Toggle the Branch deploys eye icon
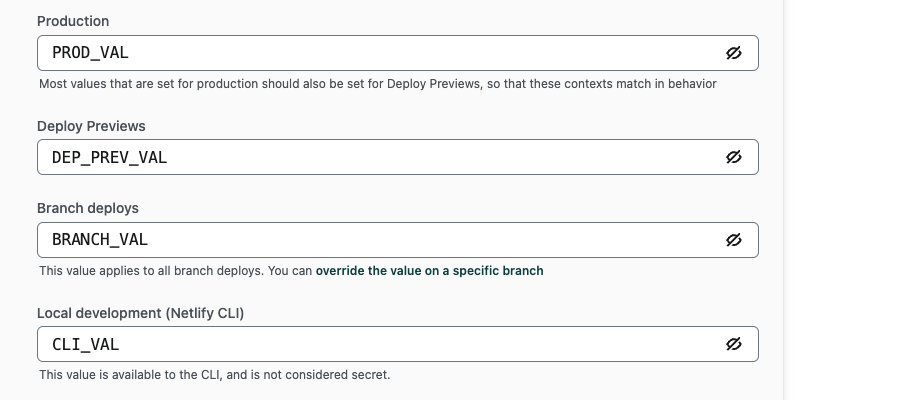 point(733,240)
